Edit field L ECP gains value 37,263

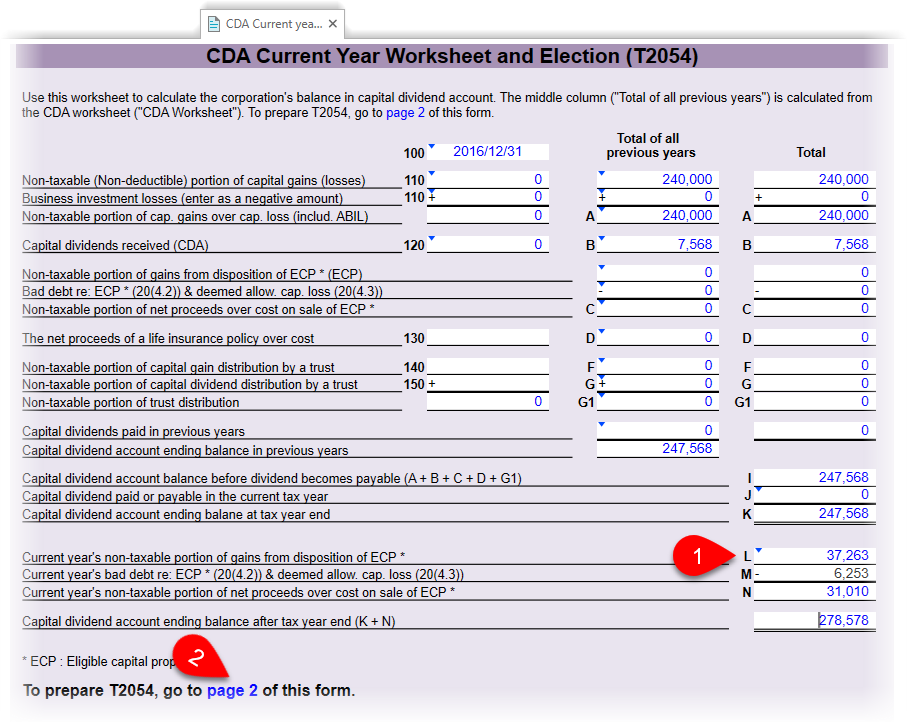[x=814, y=556]
